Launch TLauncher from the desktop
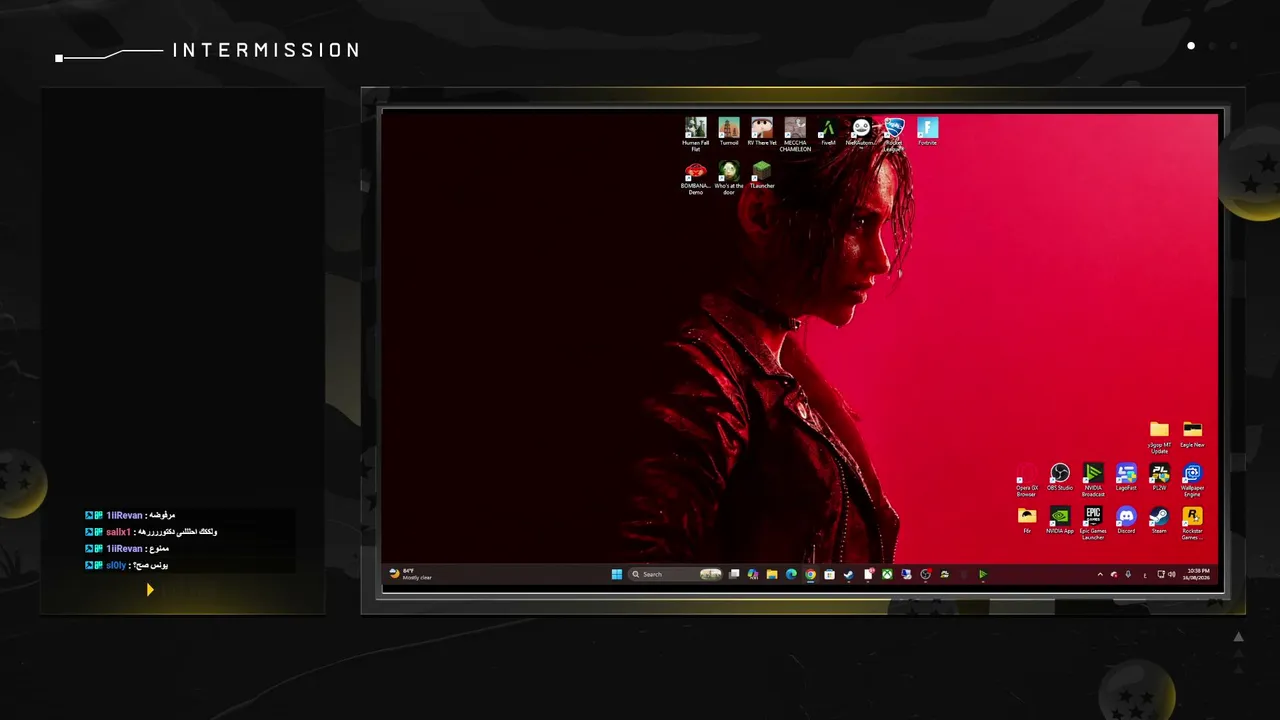1280x720 pixels. 762,175
